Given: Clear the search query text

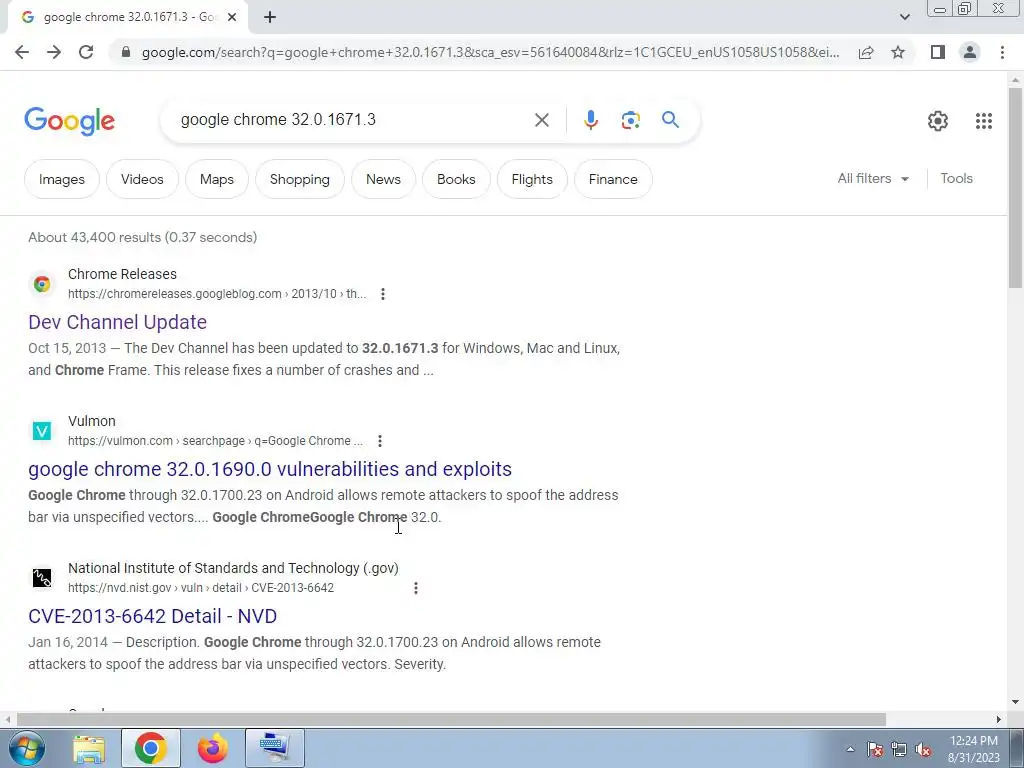Looking at the screenshot, I should click(541, 120).
